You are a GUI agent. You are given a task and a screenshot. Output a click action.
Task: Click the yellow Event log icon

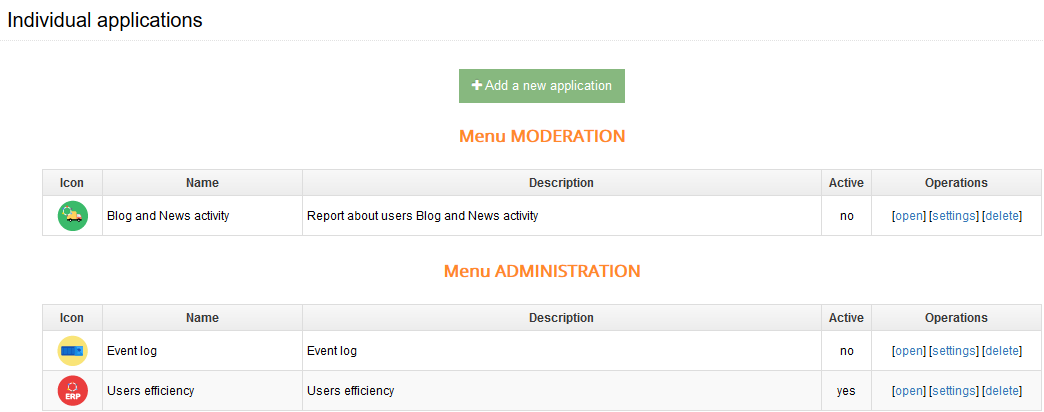click(x=73, y=351)
